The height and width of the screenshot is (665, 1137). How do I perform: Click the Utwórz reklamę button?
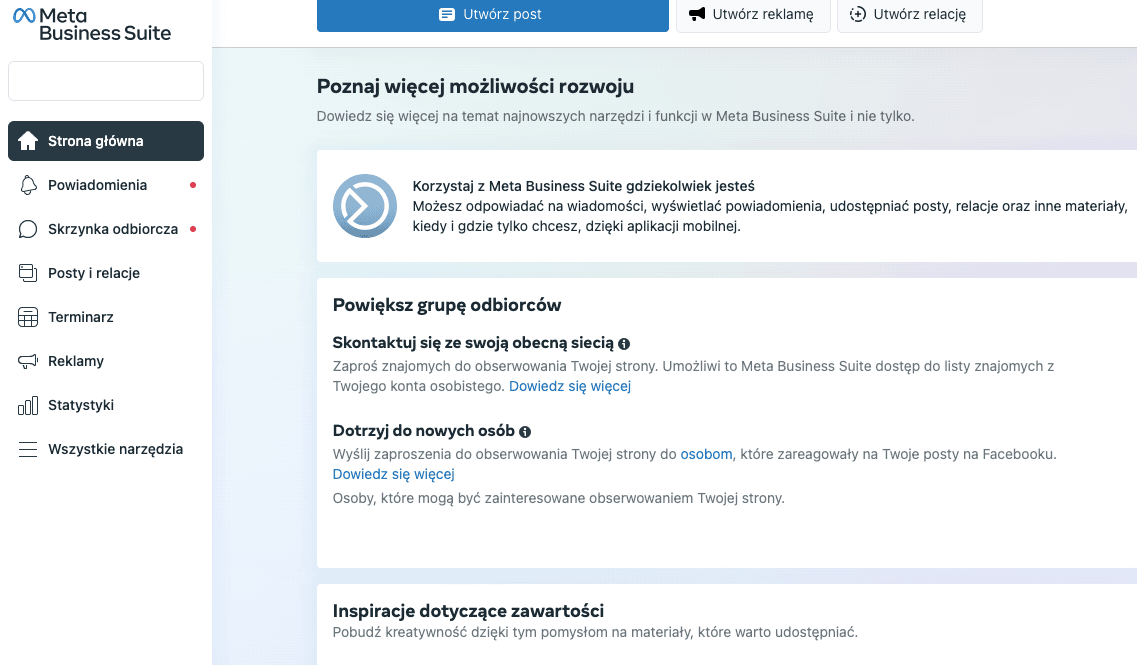[753, 15]
